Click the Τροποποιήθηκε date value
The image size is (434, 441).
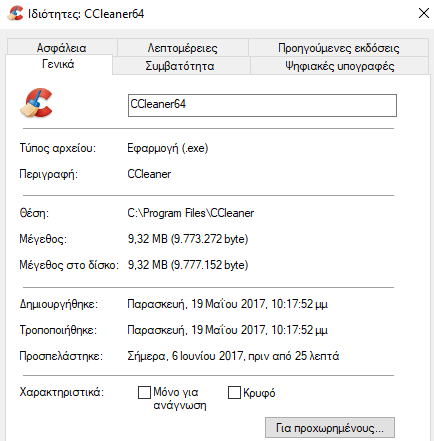[228, 330]
